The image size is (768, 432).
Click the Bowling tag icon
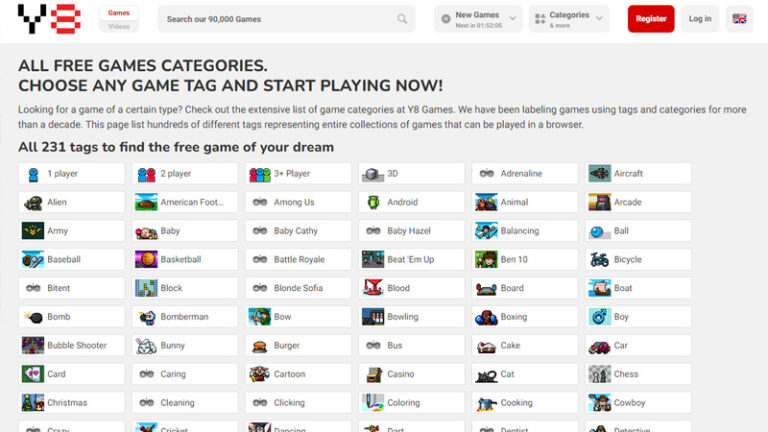point(373,317)
